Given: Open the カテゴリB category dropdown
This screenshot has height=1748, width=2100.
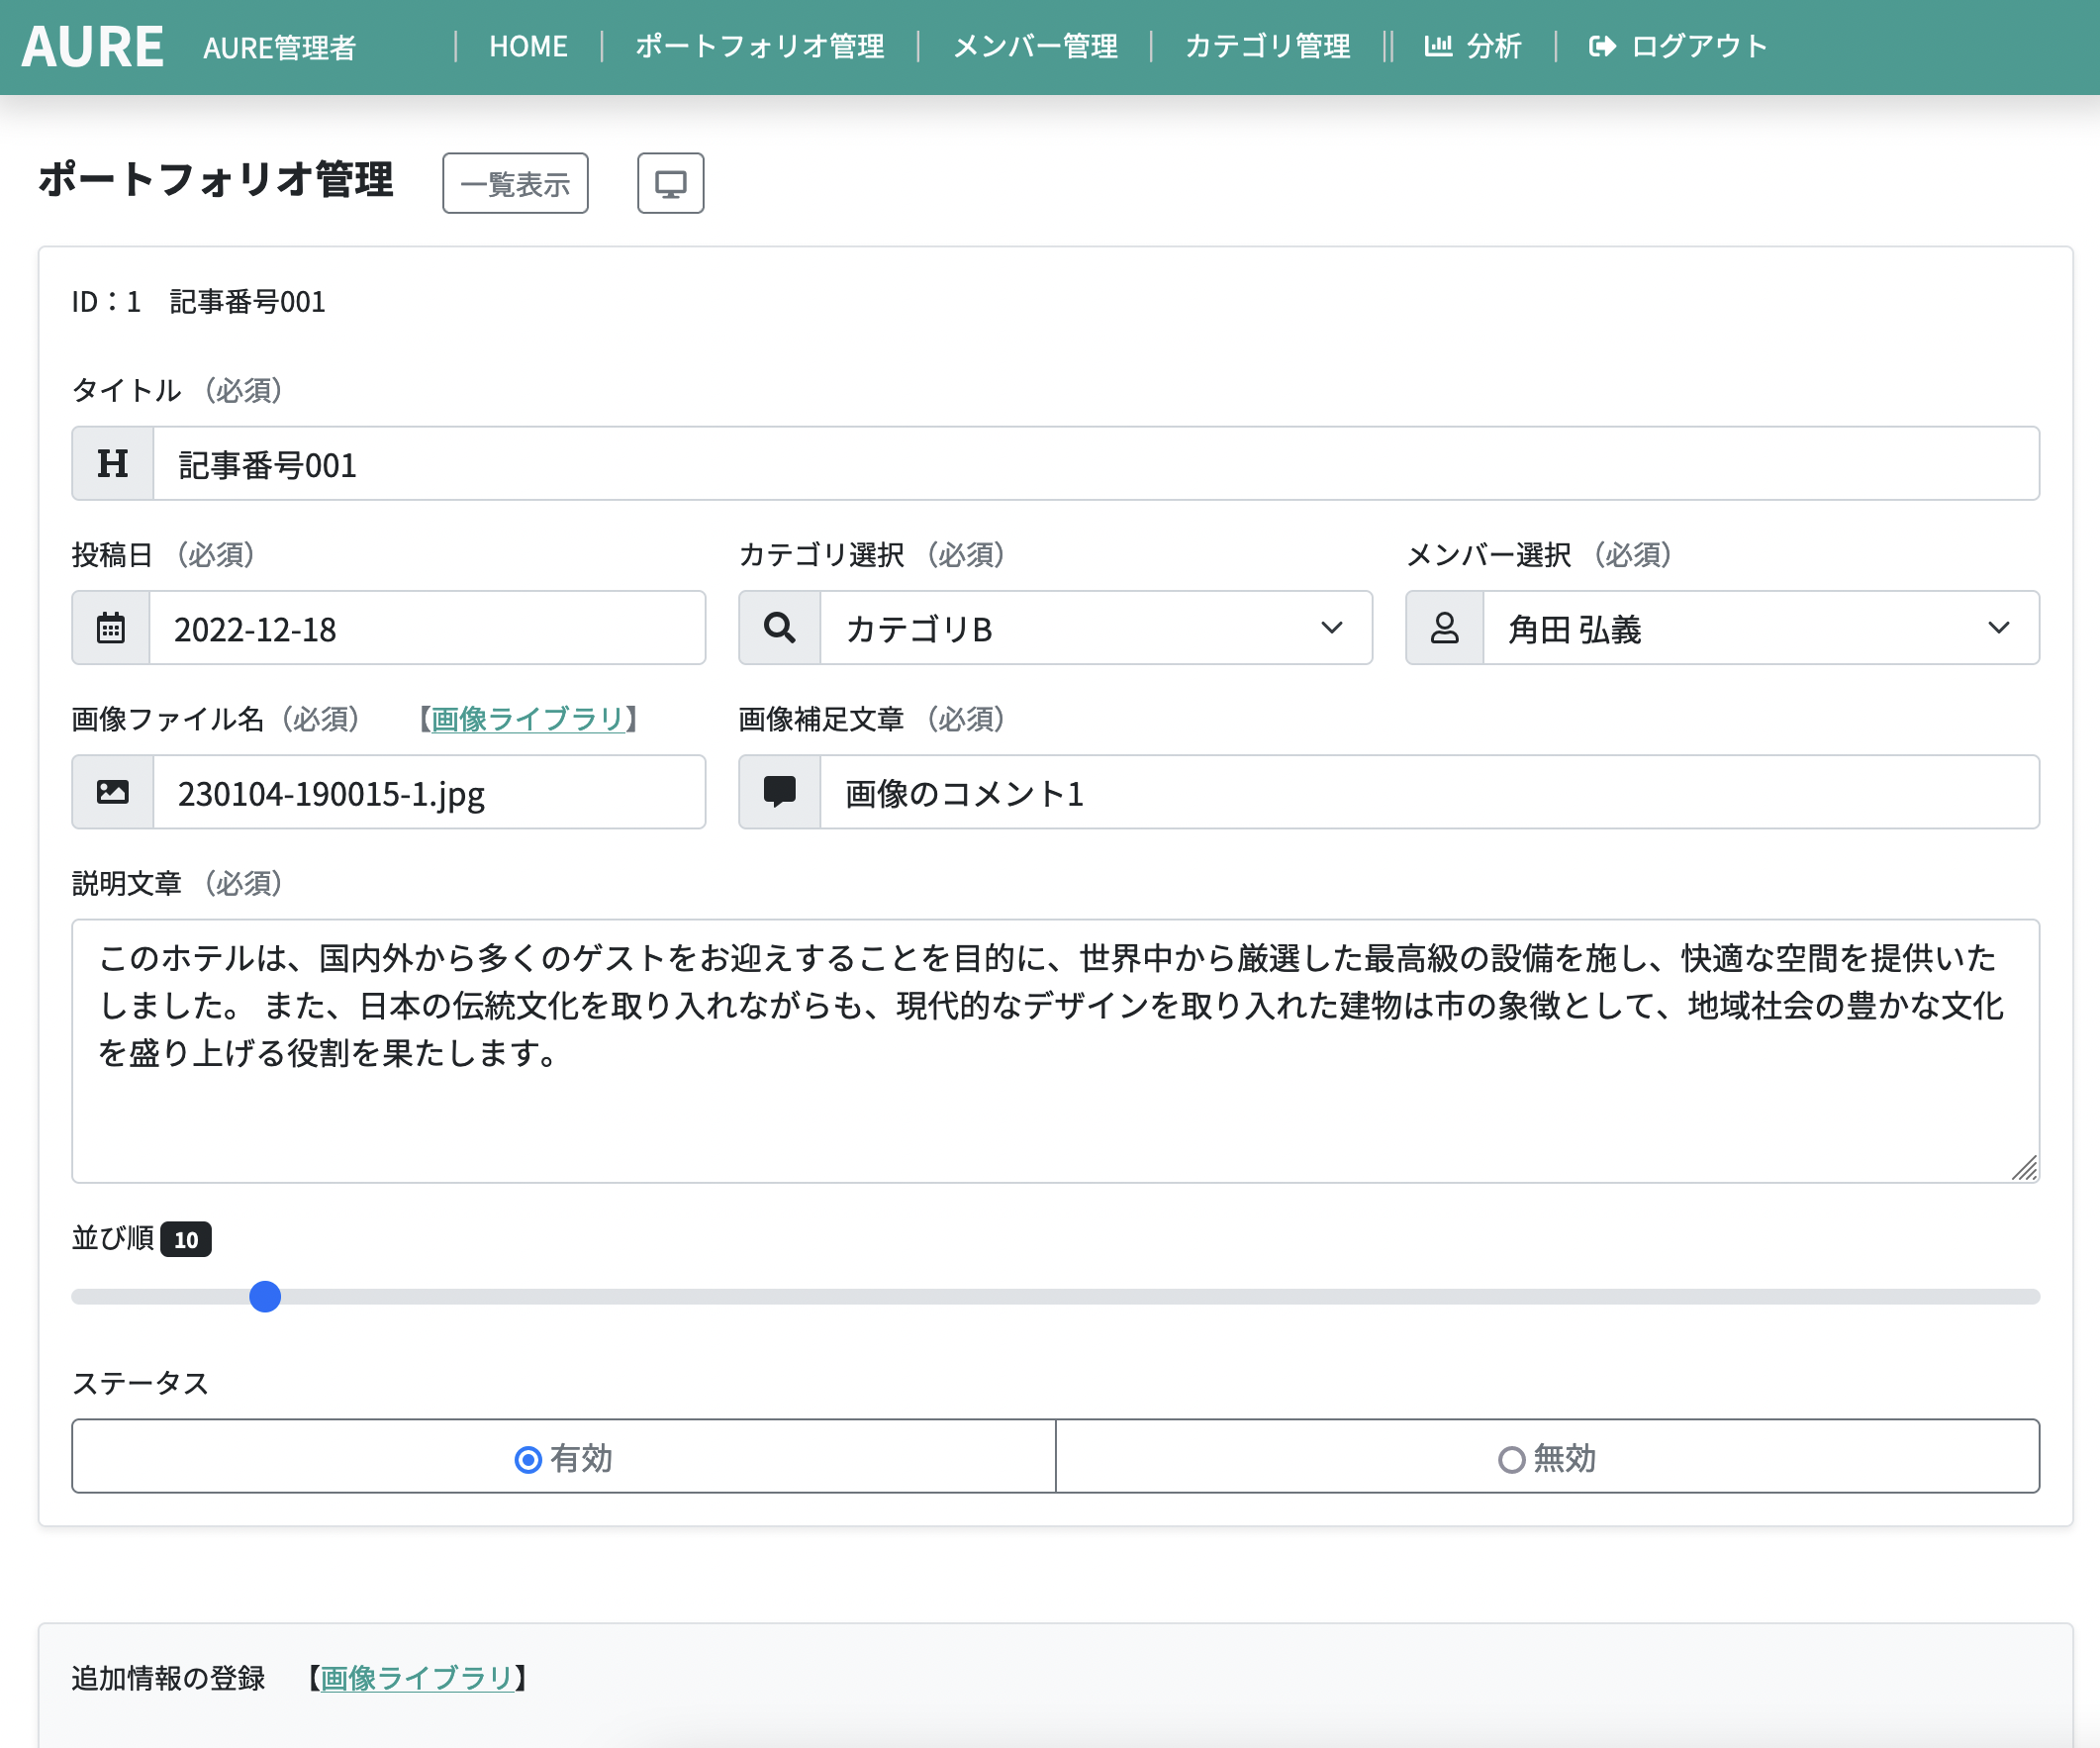Looking at the screenshot, I should pos(1095,628).
